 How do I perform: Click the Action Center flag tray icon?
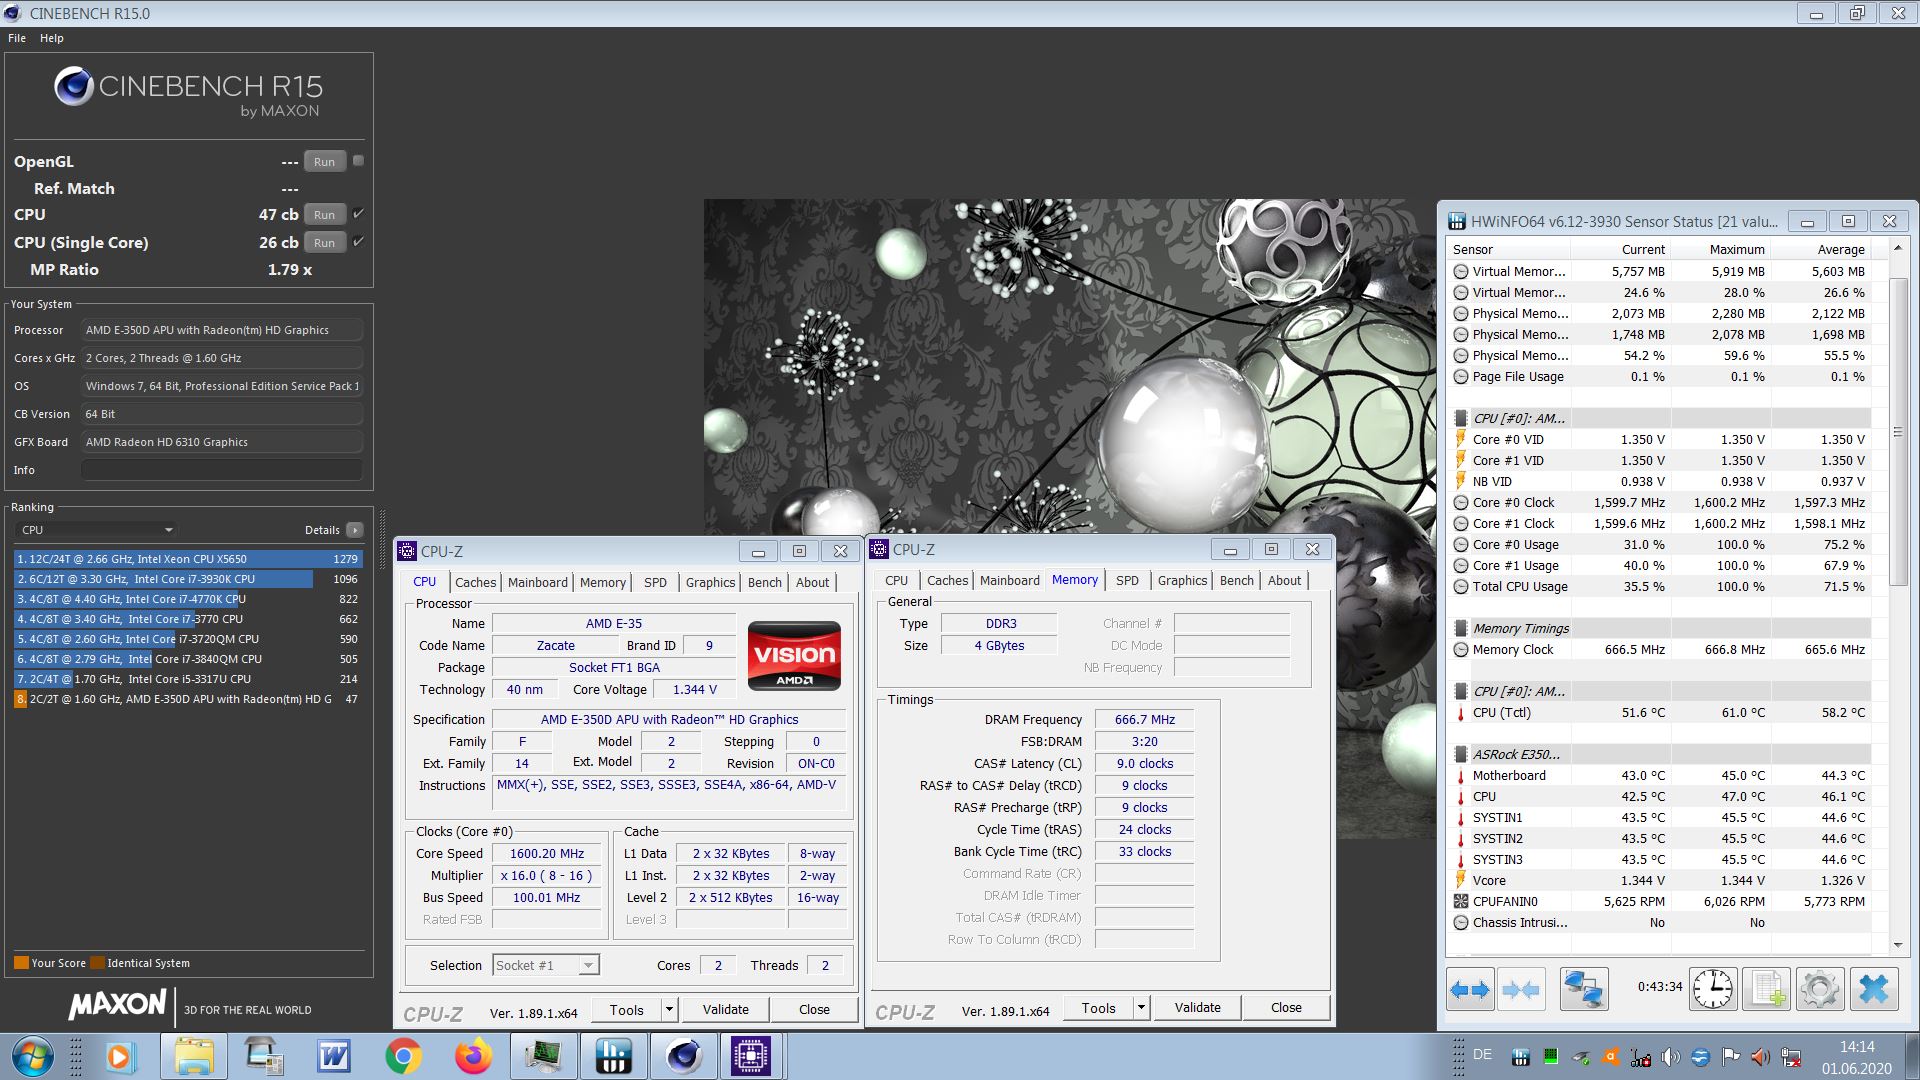point(1731,1057)
